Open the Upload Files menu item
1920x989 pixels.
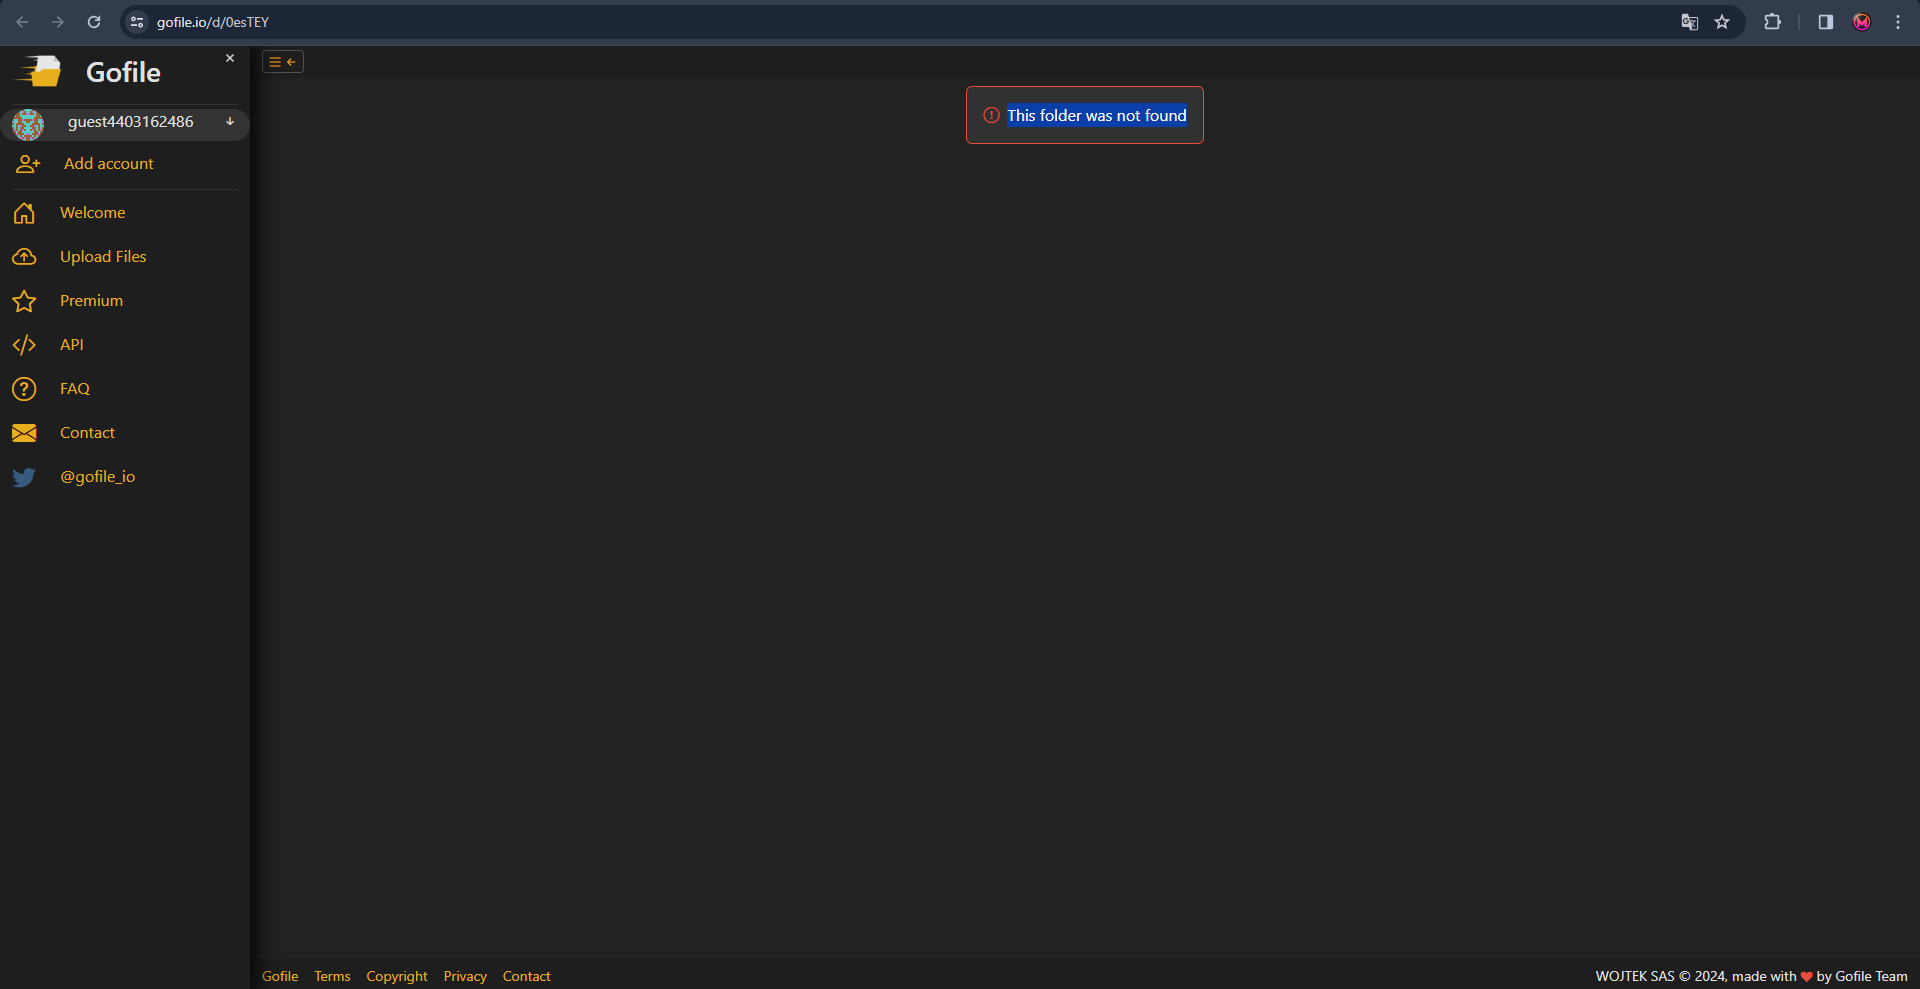tap(103, 257)
